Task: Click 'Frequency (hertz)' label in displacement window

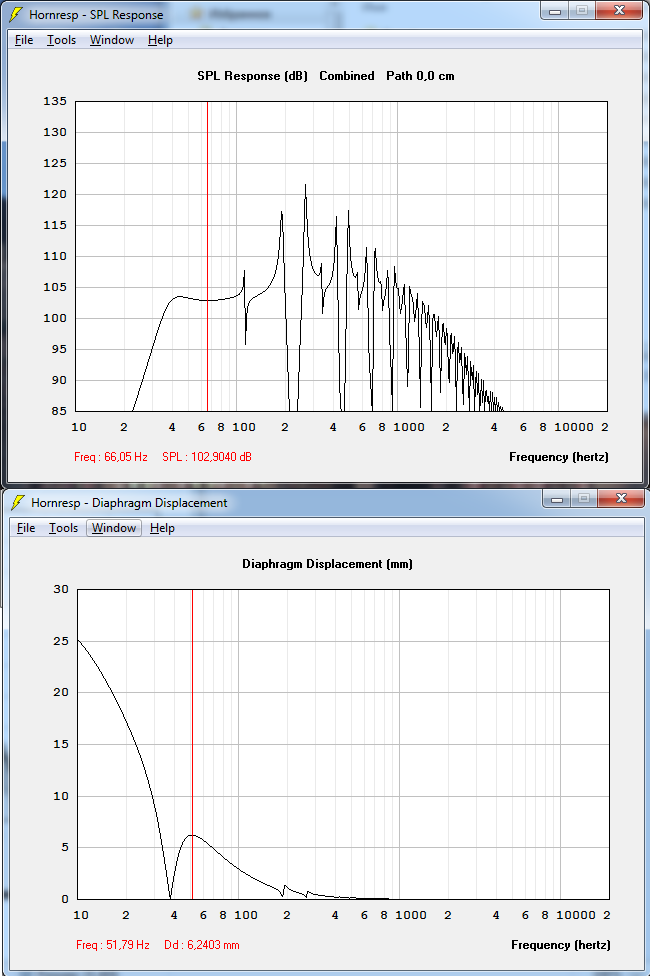Action: pyautogui.click(x=560, y=945)
